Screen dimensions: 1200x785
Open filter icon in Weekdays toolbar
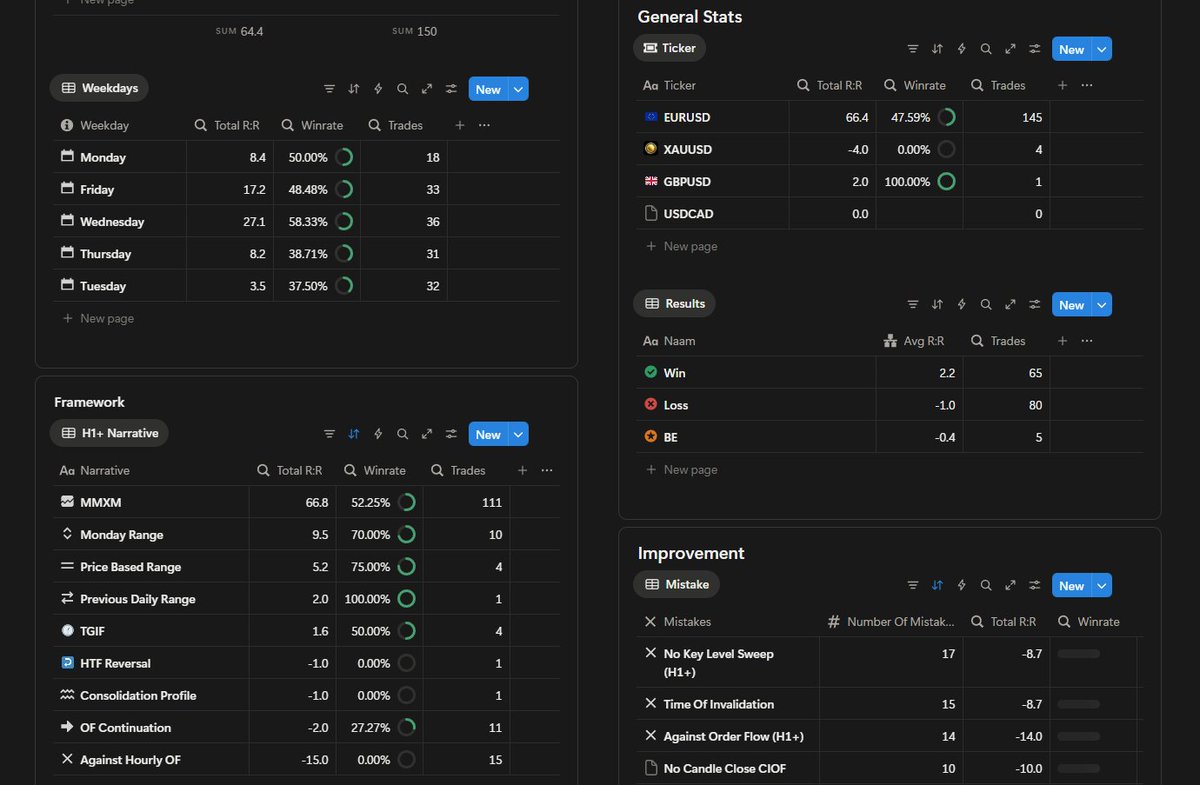click(x=329, y=89)
